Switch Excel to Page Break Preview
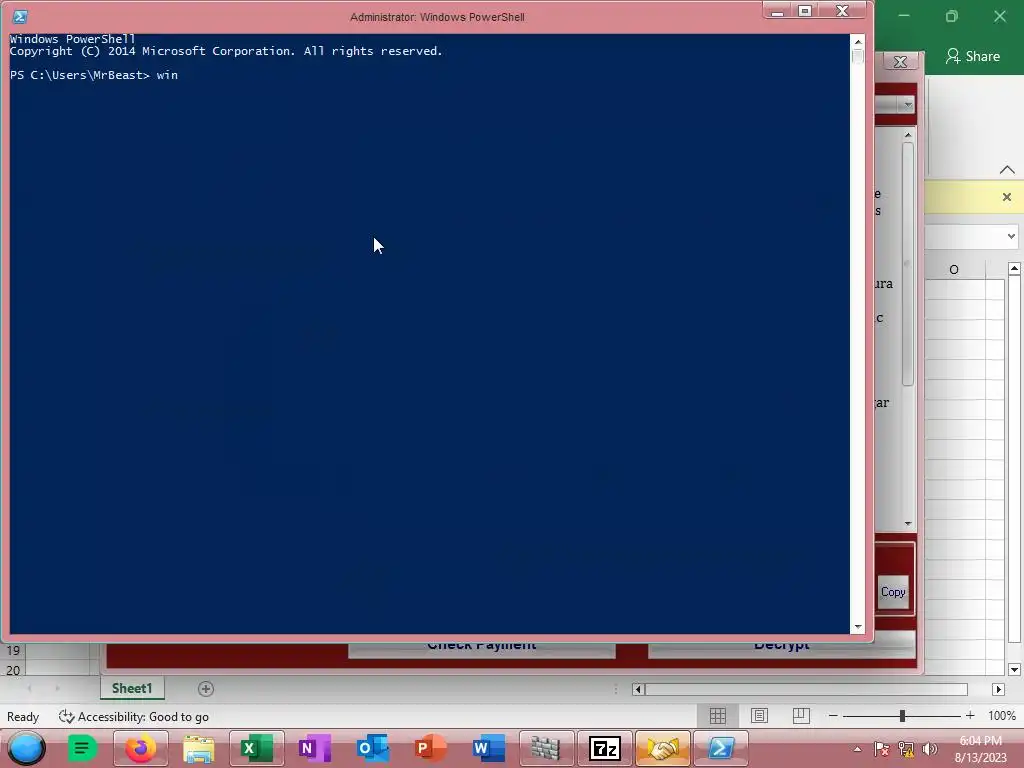 tap(801, 716)
